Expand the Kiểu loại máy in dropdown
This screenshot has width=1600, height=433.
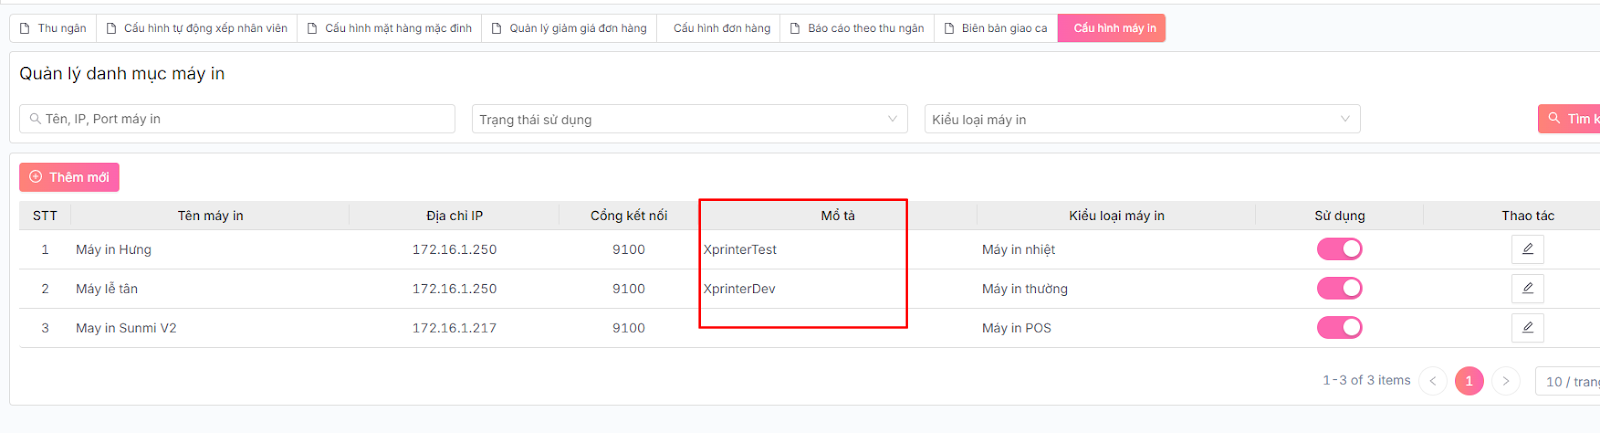(x=1142, y=119)
